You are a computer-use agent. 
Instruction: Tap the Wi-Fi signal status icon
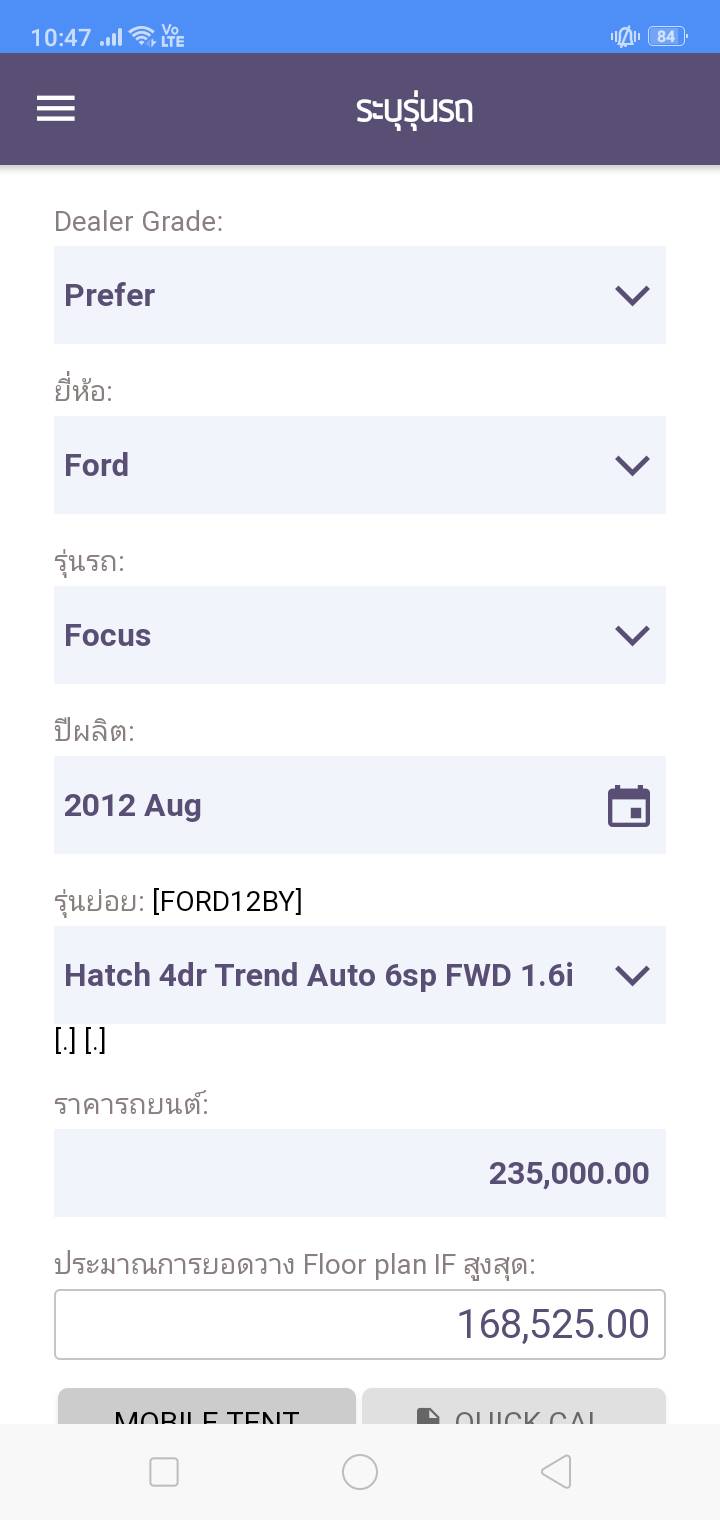(x=142, y=37)
